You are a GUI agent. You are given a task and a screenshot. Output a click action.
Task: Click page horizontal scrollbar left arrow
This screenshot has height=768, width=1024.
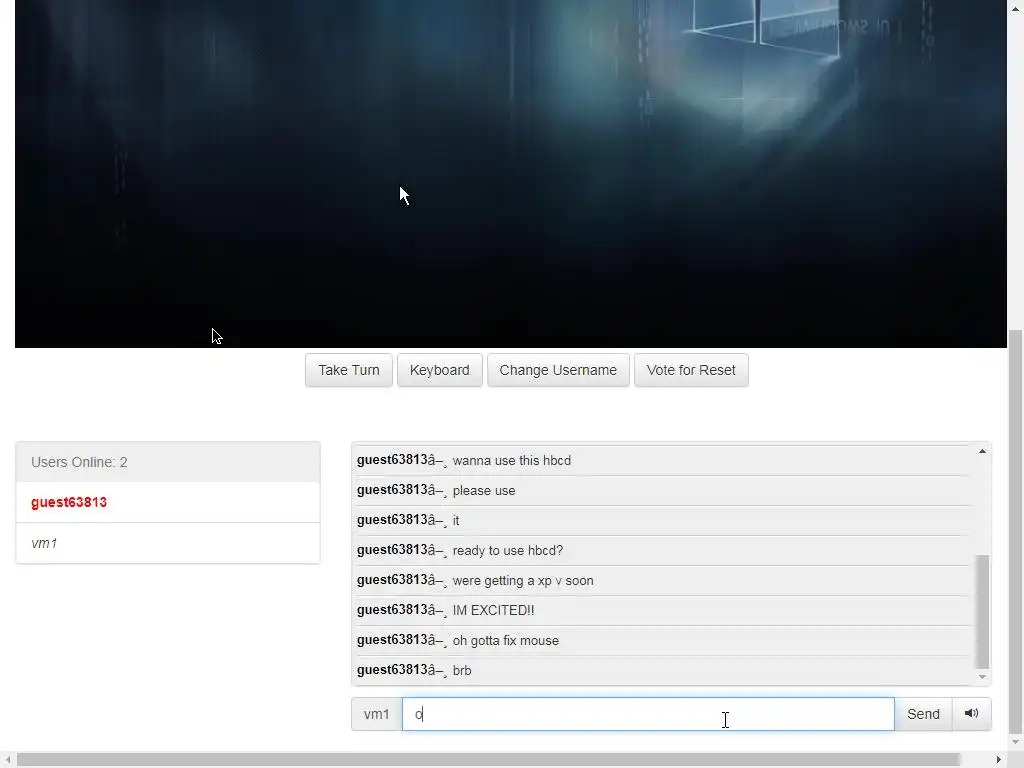(x=7, y=760)
